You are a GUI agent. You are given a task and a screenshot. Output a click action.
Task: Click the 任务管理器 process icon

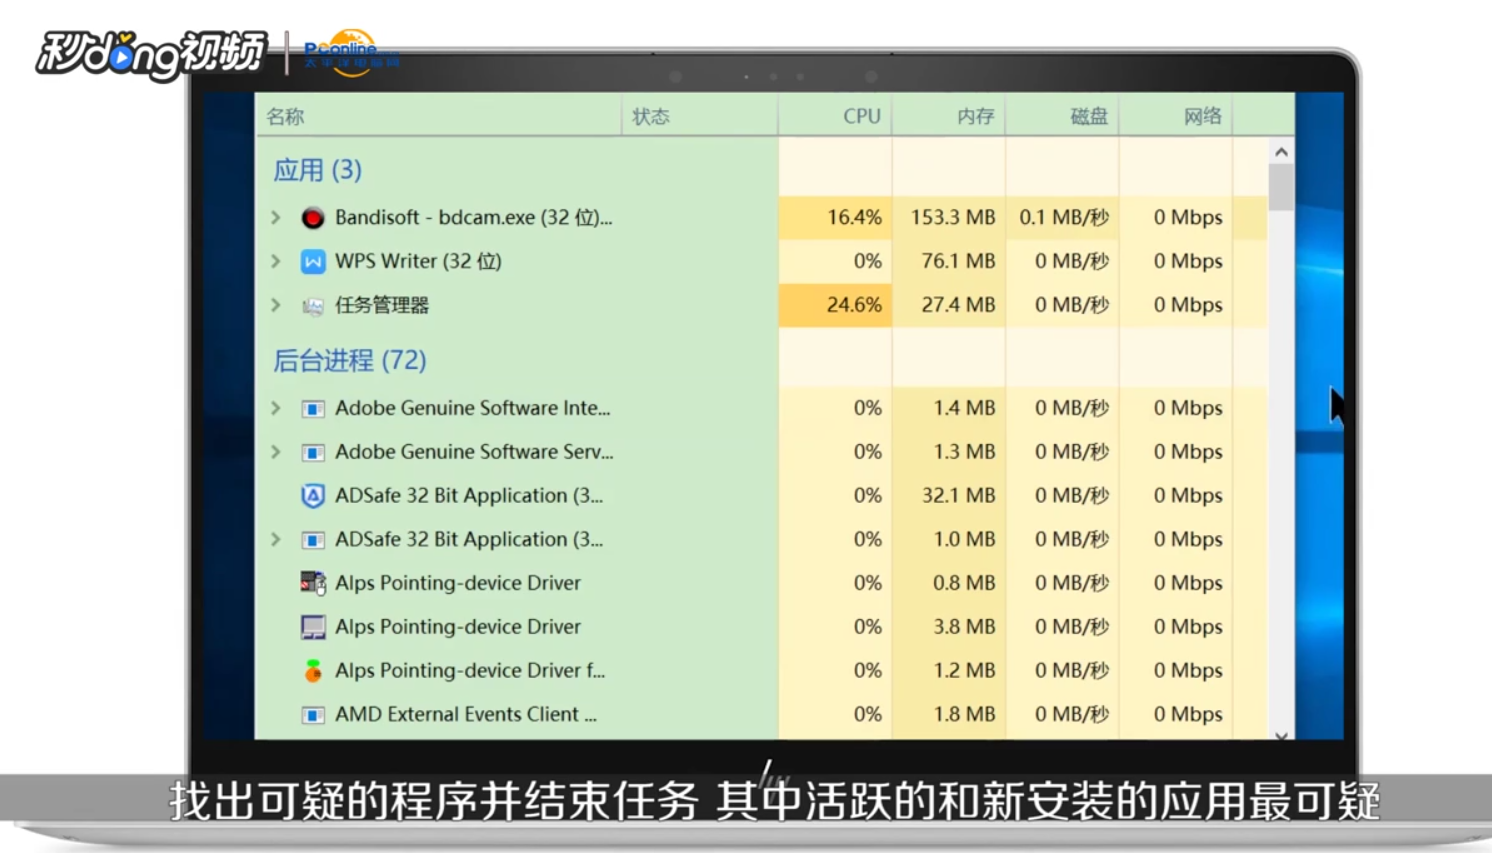click(313, 306)
